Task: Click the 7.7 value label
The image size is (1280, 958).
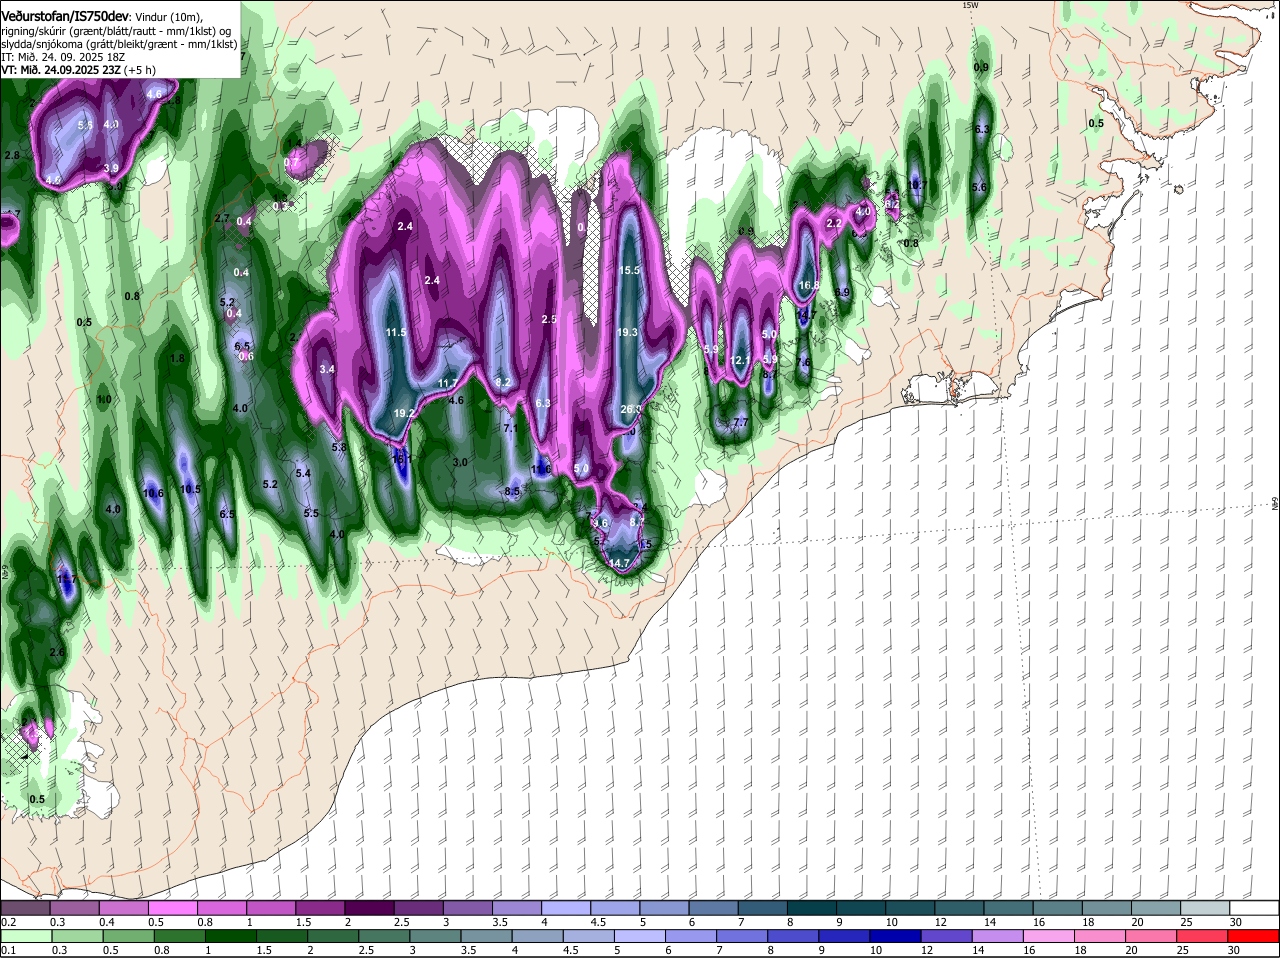Action: [x=741, y=423]
